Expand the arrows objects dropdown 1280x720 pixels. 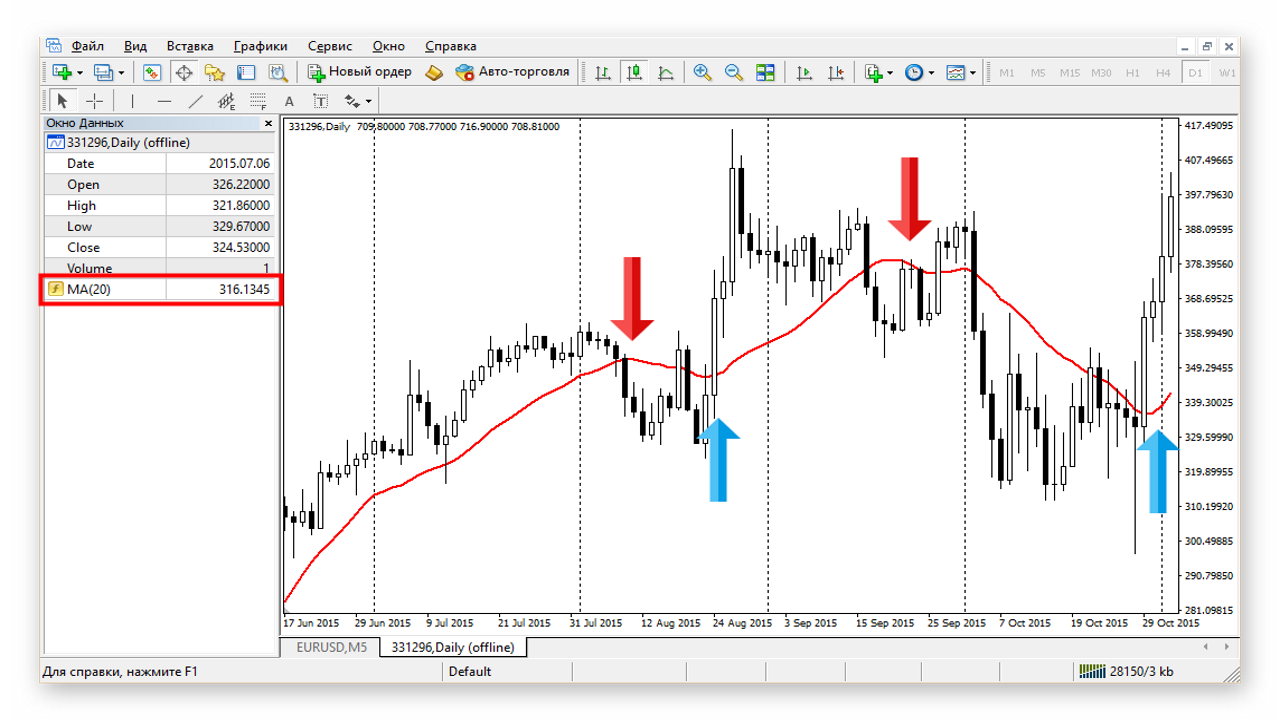pos(369,102)
